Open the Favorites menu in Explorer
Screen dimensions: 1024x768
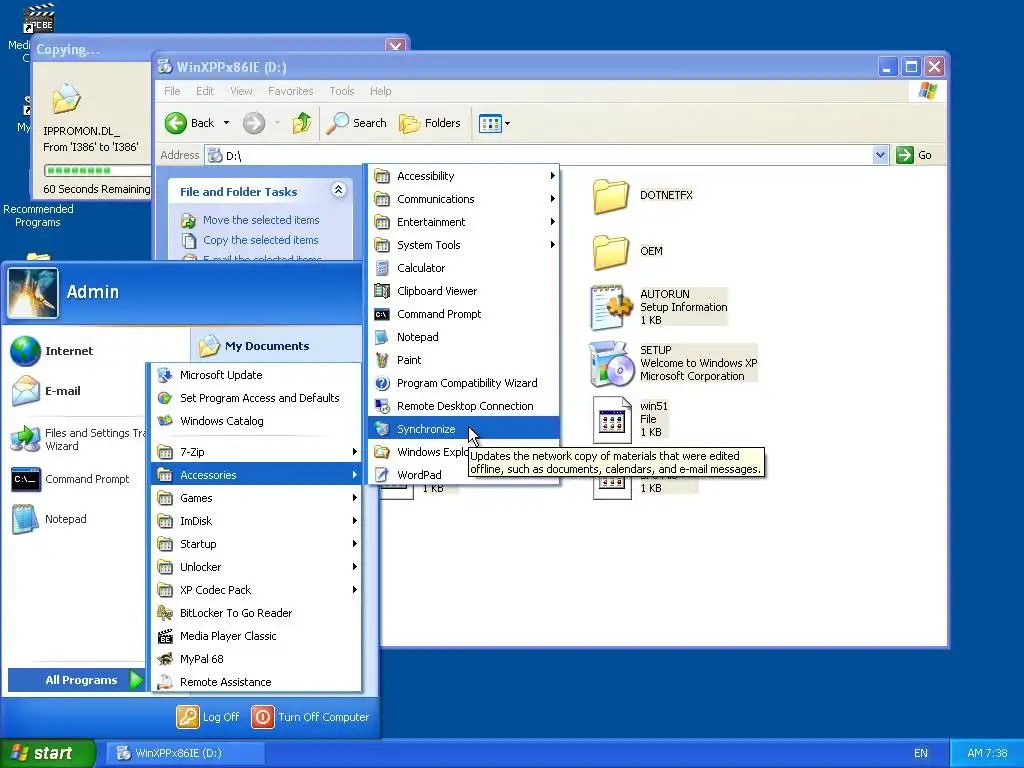(291, 91)
